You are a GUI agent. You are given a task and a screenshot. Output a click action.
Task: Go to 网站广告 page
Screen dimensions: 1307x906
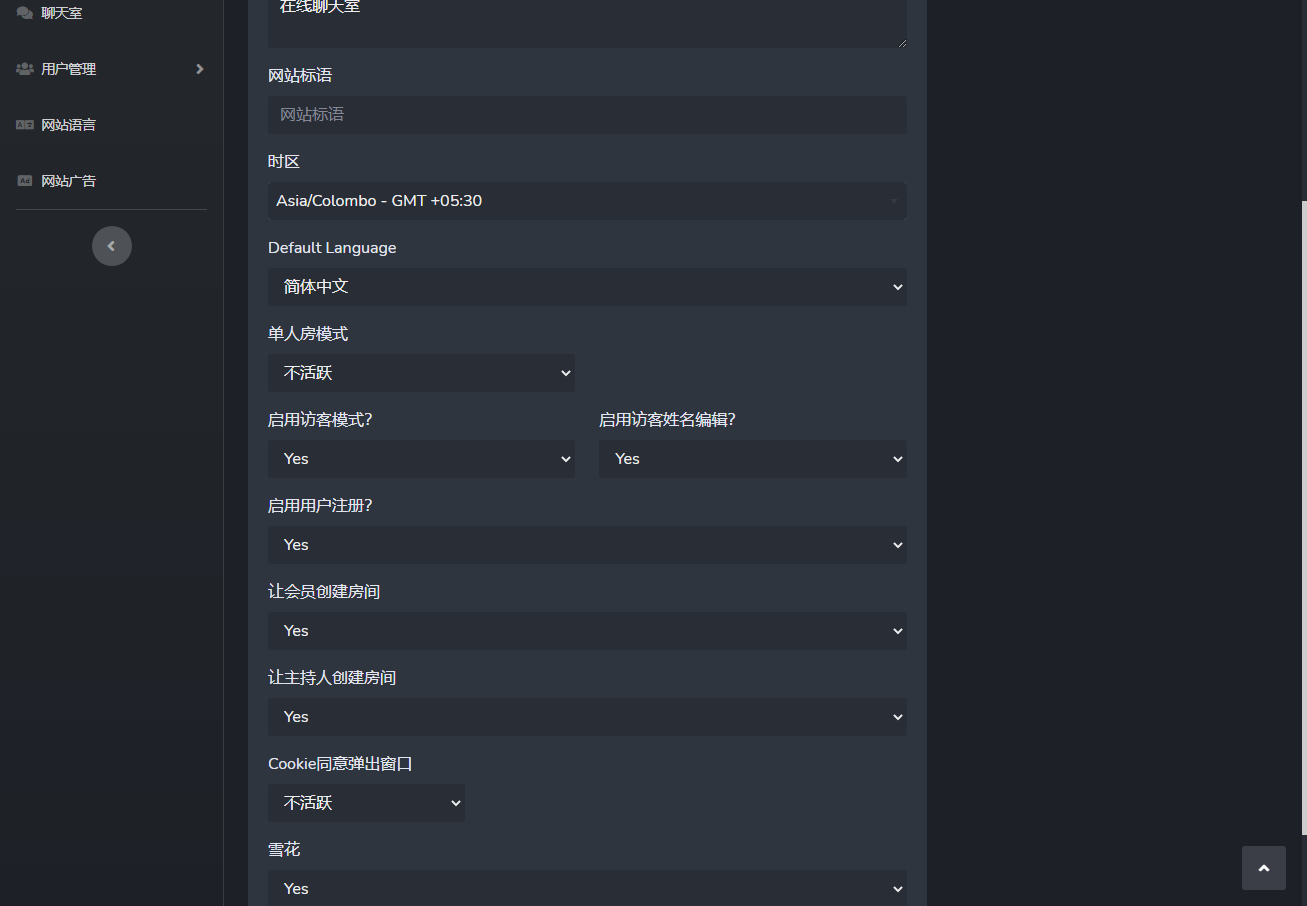tap(69, 181)
